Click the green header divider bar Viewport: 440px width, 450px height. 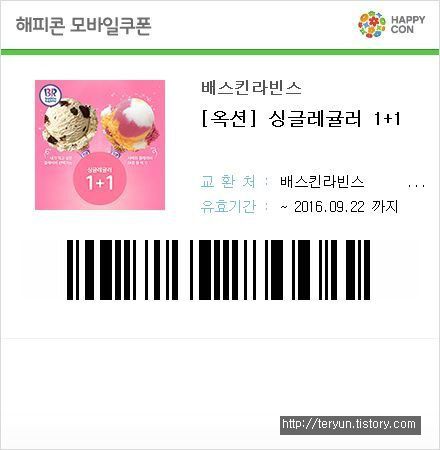click(220, 52)
